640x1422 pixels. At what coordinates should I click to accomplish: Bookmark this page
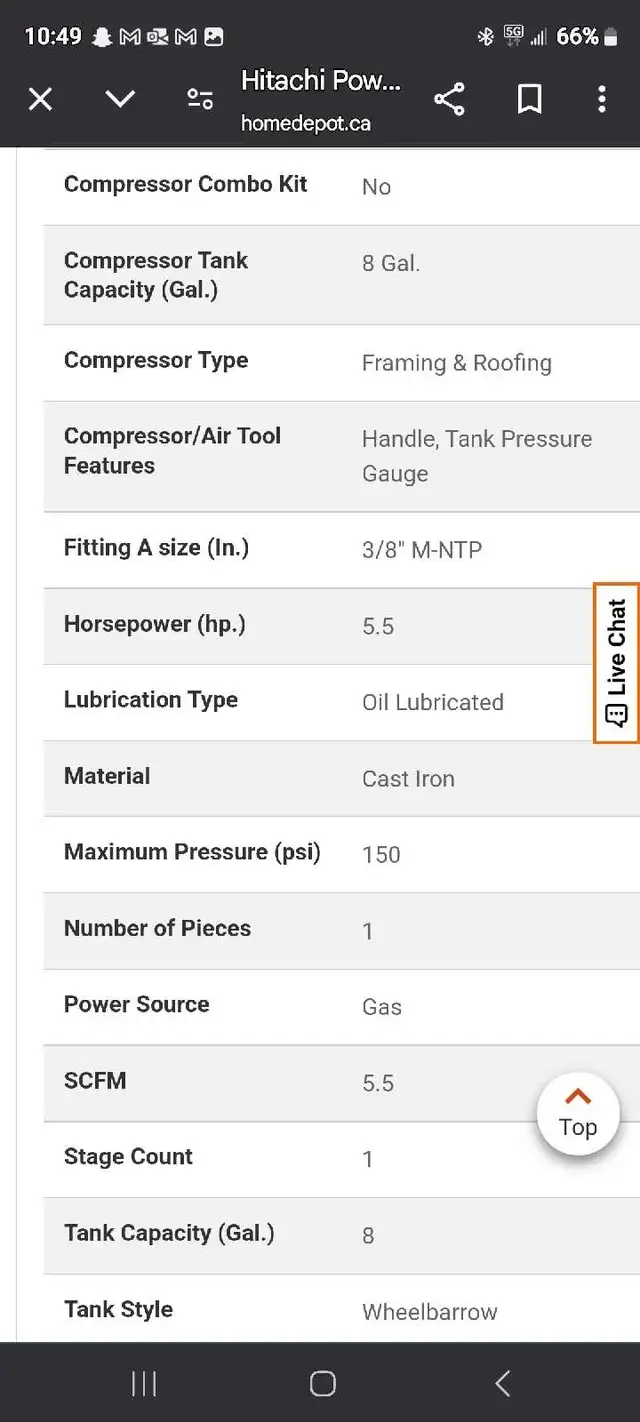[529, 99]
